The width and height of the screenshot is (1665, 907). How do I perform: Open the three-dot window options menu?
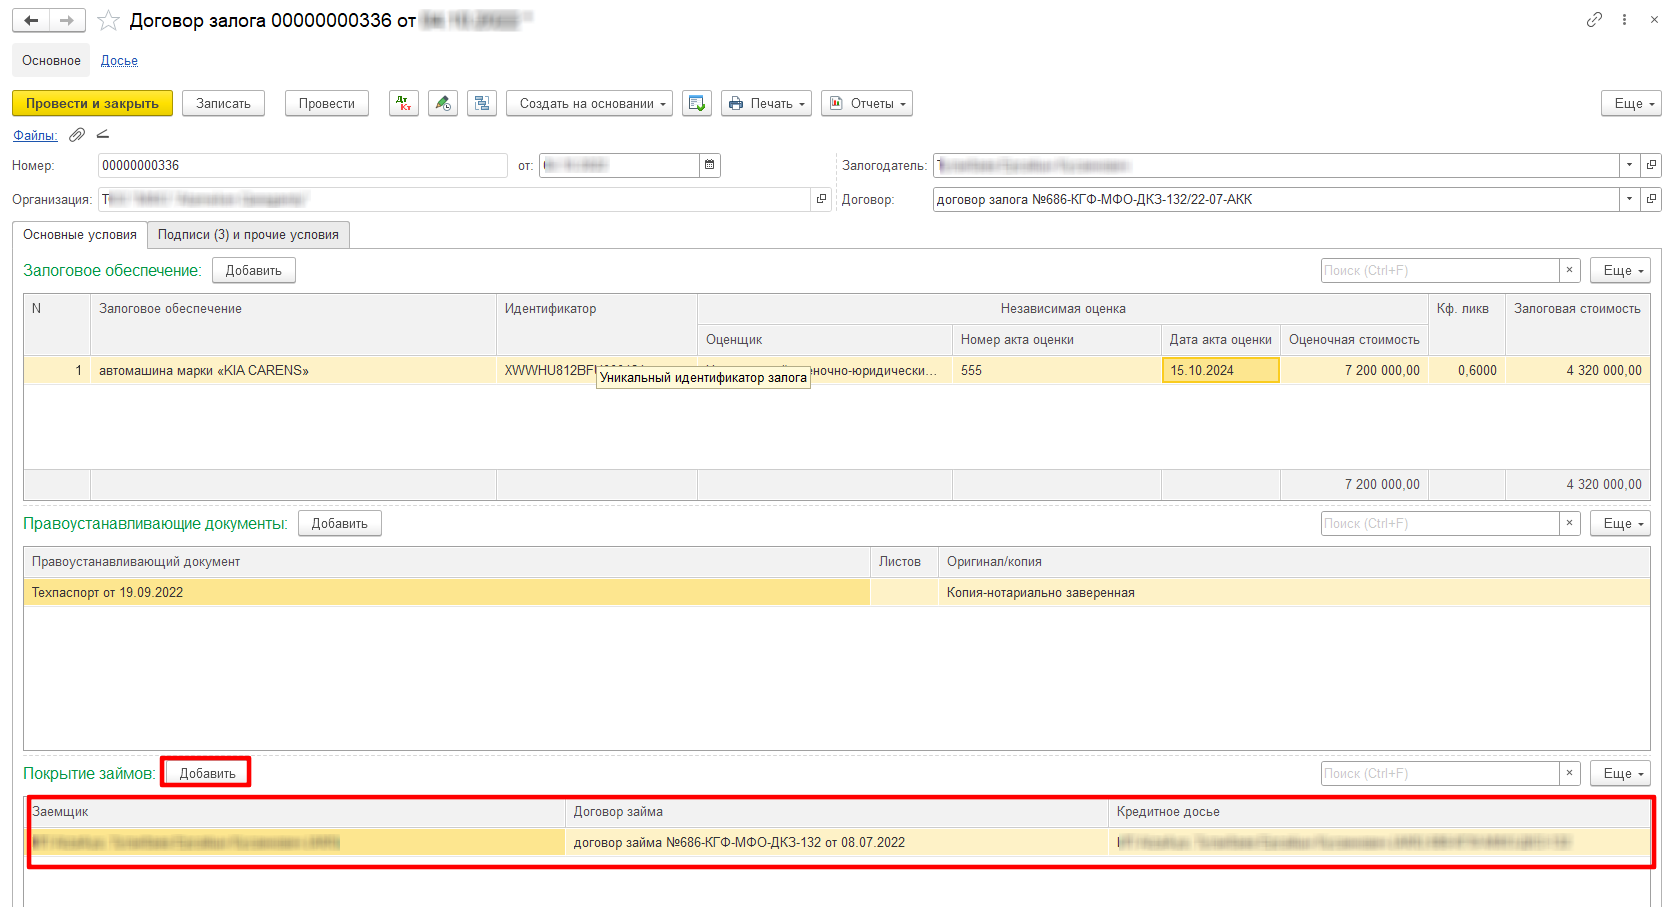point(1624,20)
